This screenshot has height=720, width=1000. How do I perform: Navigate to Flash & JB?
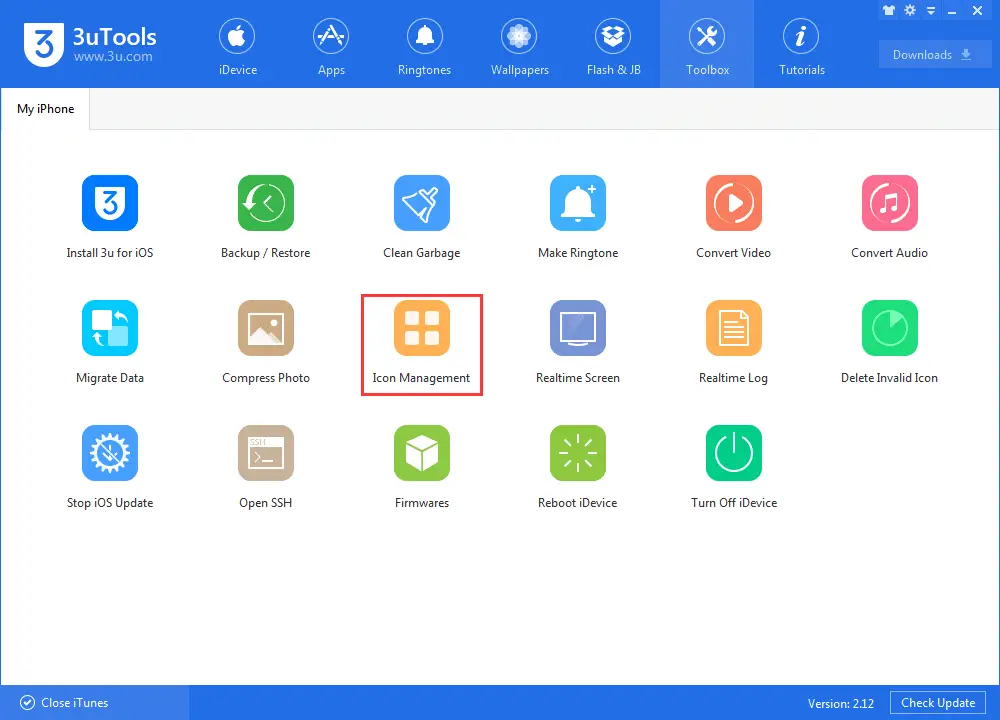(613, 46)
